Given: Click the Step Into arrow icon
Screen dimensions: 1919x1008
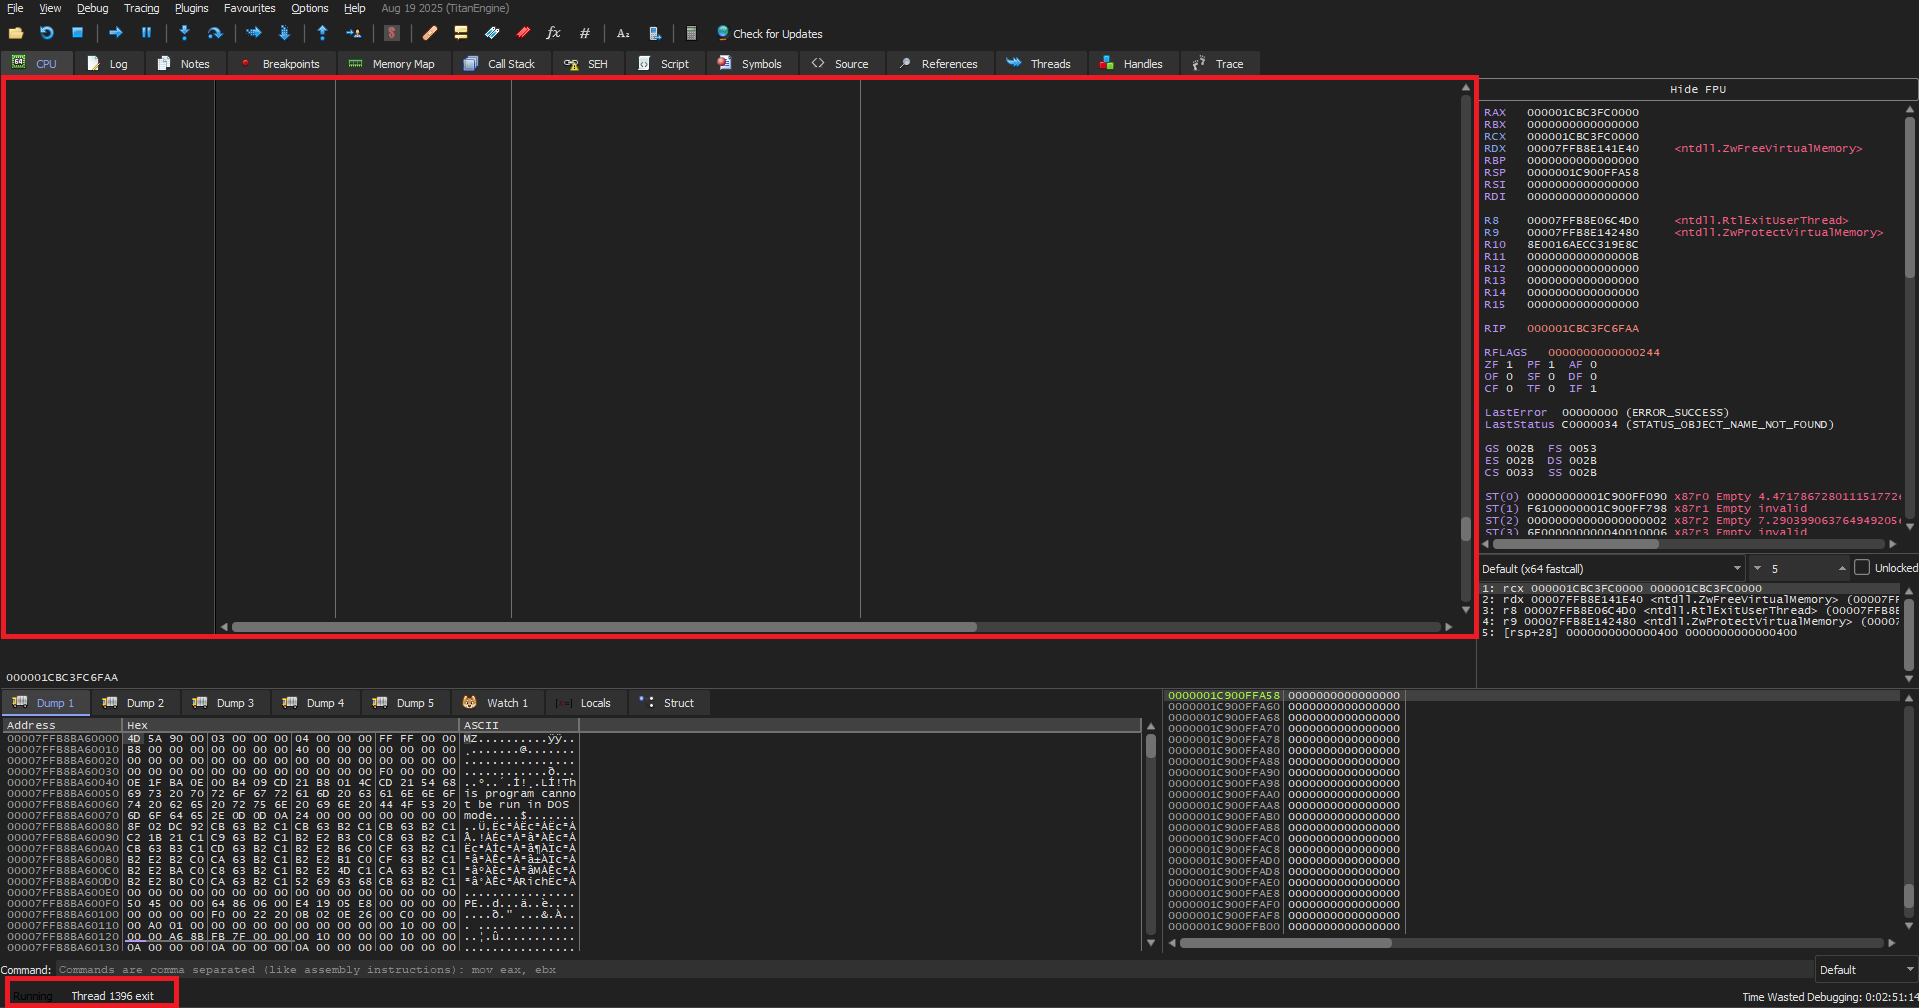Looking at the screenshot, I should click(x=184, y=33).
